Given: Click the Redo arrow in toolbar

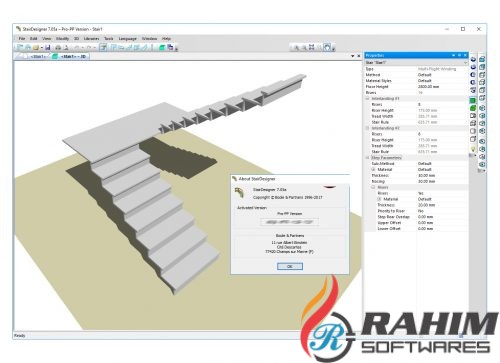Looking at the screenshot, I should (89, 48).
